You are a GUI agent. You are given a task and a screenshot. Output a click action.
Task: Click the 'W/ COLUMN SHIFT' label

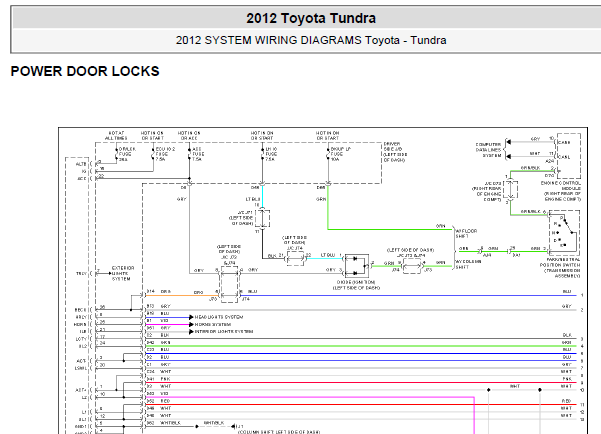(468, 264)
